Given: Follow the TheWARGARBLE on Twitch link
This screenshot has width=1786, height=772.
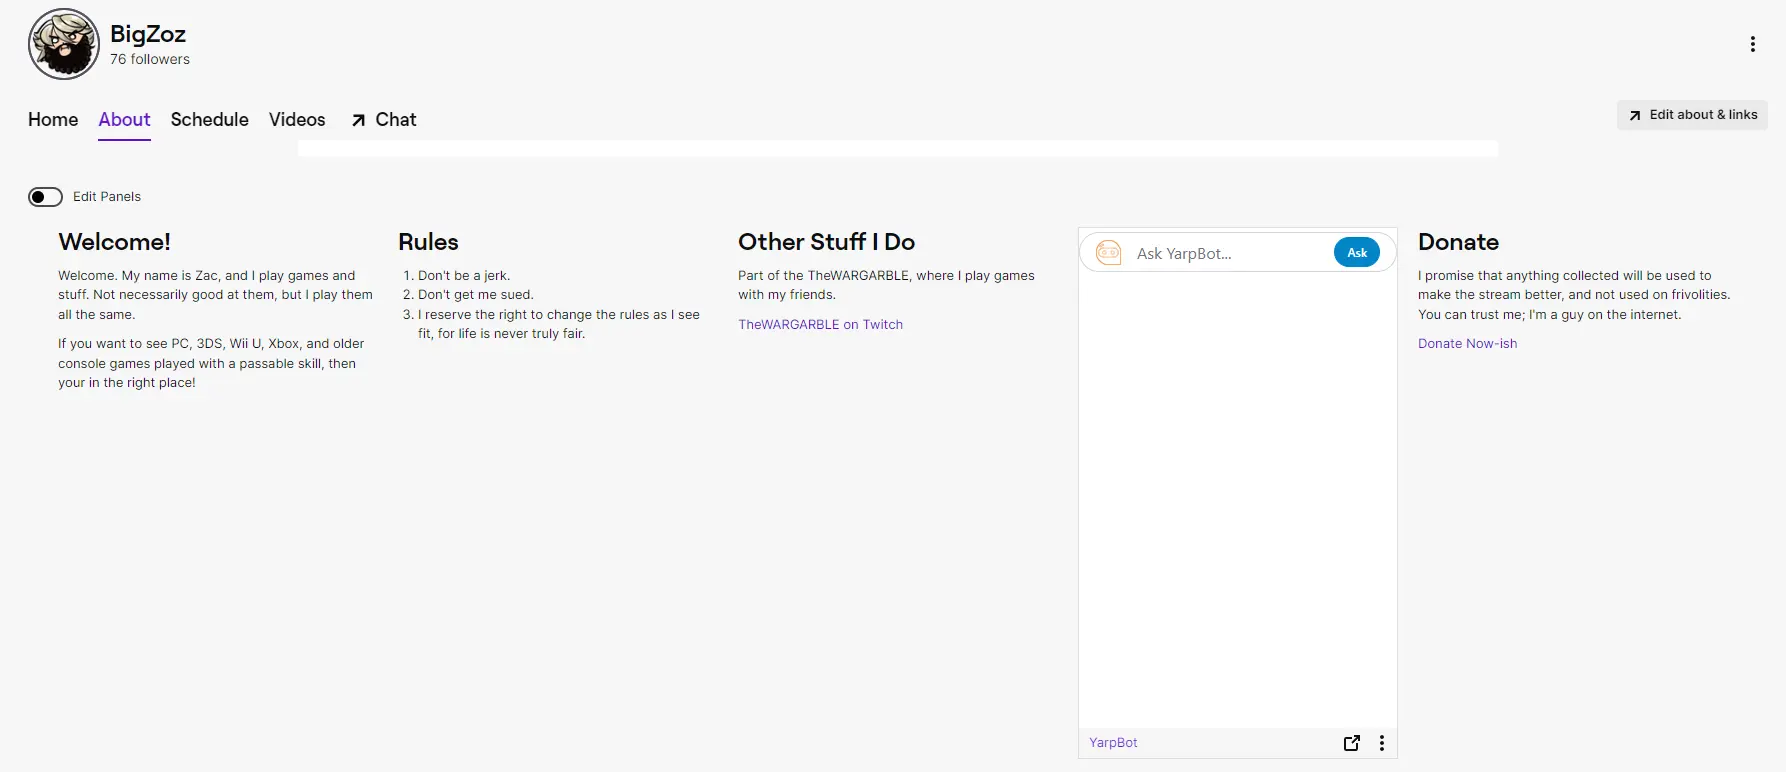Looking at the screenshot, I should click(820, 325).
